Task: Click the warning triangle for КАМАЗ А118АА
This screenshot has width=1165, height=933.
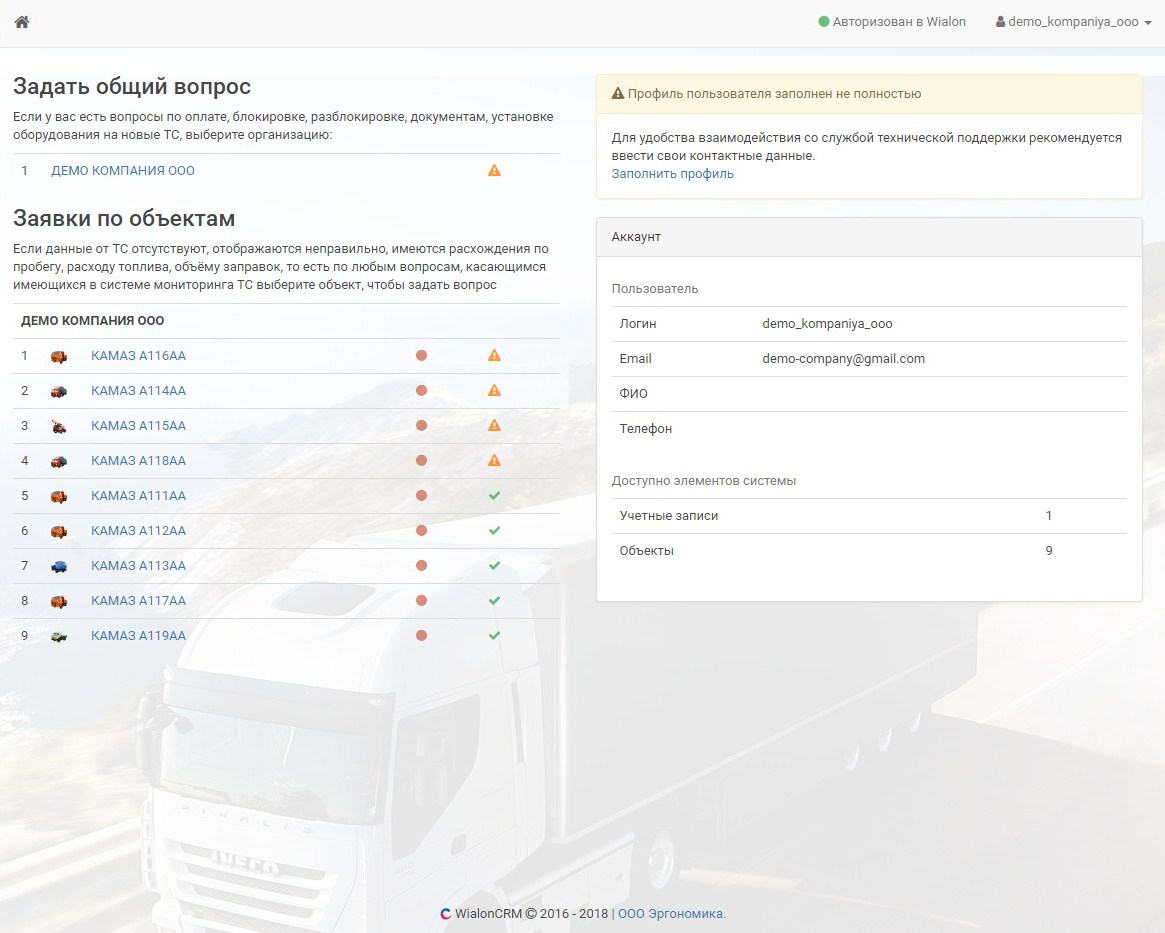Action: tap(494, 461)
